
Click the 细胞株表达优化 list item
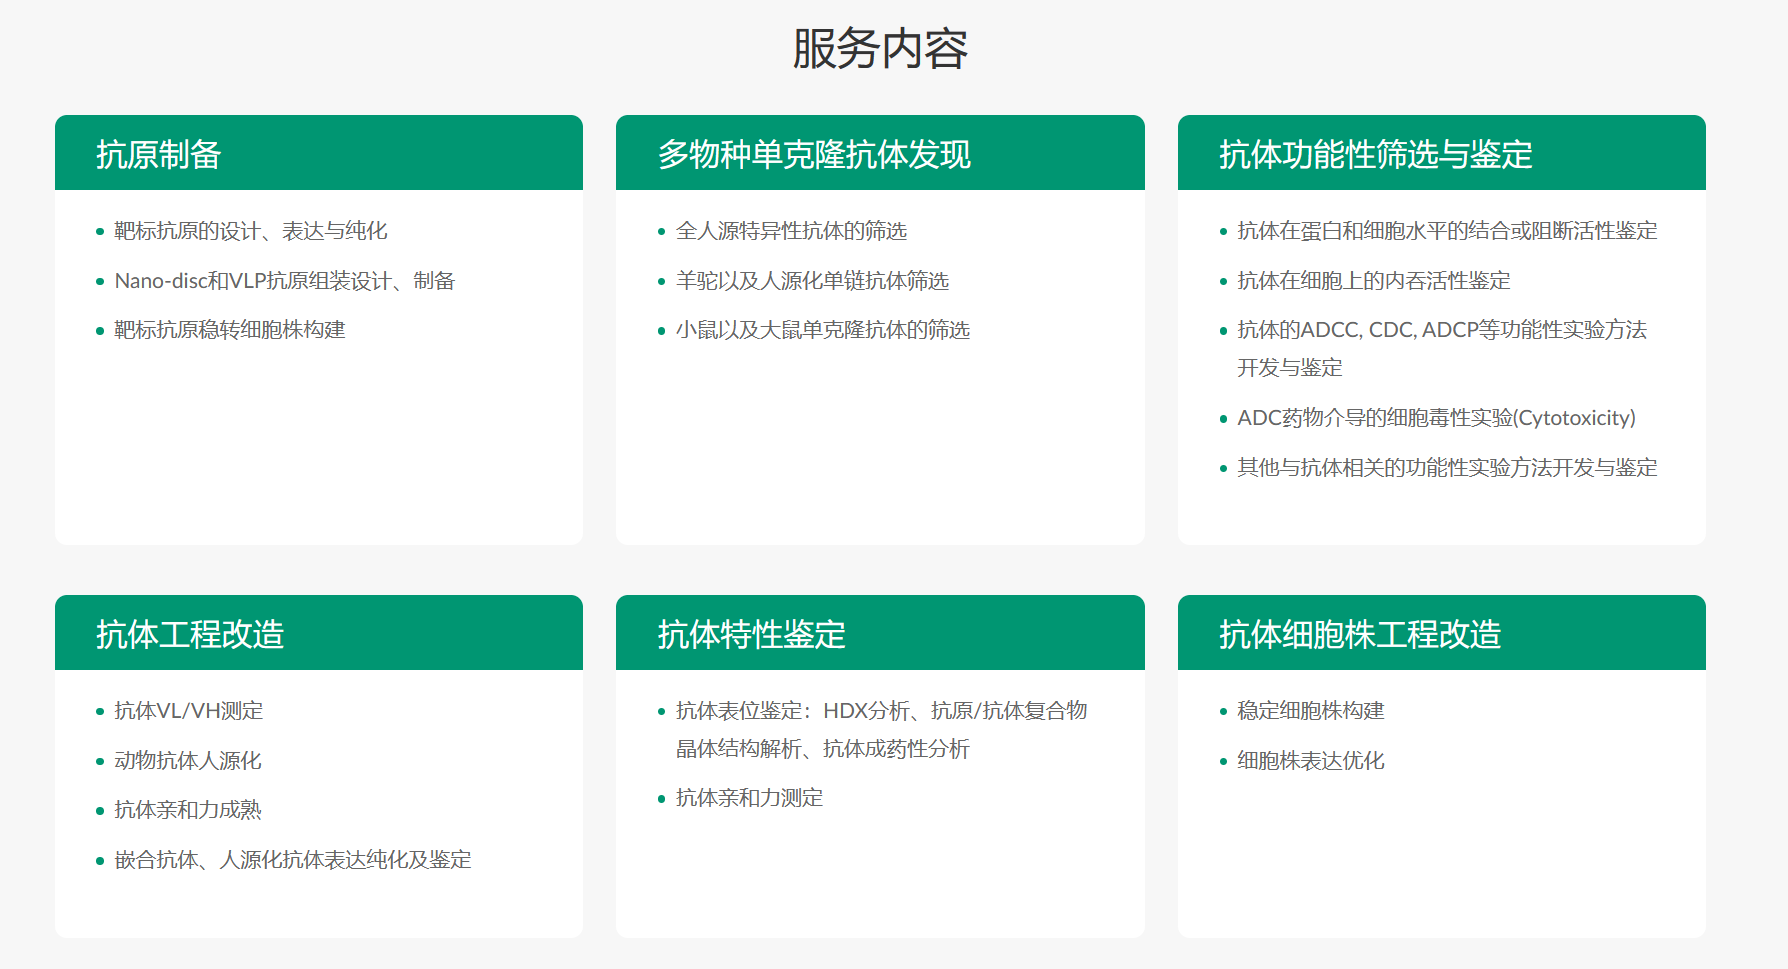(1310, 761)
